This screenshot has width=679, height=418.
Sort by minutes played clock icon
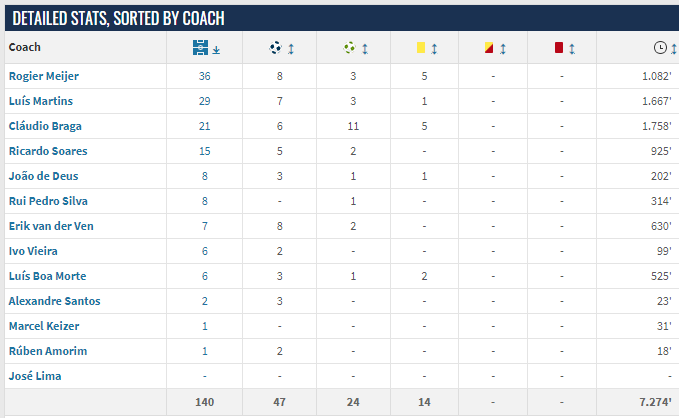660,48
